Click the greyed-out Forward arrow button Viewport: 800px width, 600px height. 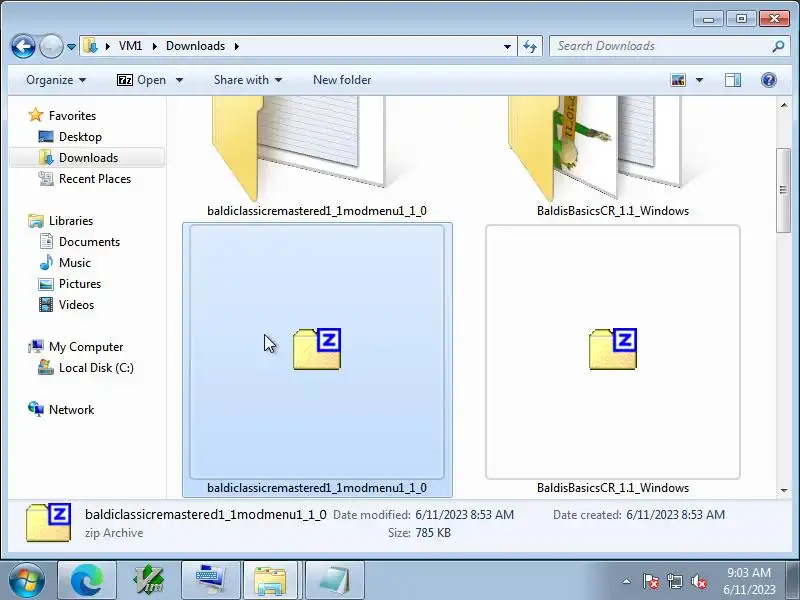tap(51, 46)
